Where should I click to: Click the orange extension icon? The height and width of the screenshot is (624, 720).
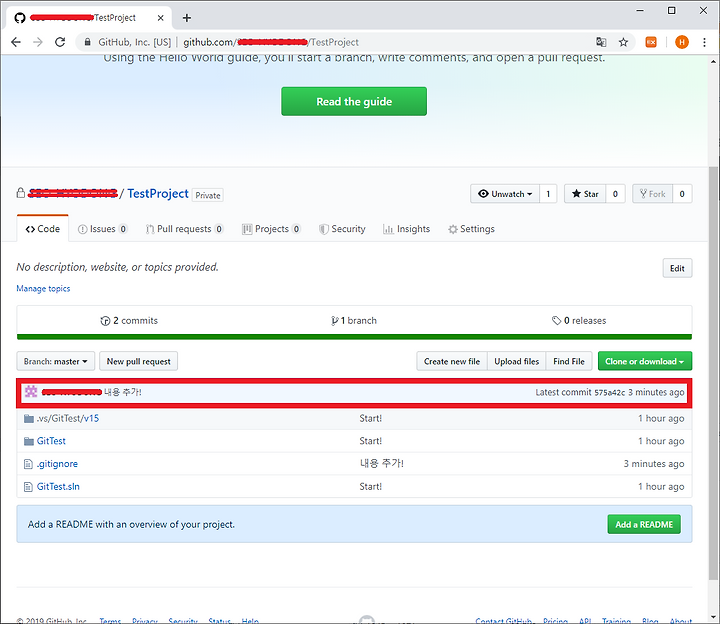coord(651,42)
